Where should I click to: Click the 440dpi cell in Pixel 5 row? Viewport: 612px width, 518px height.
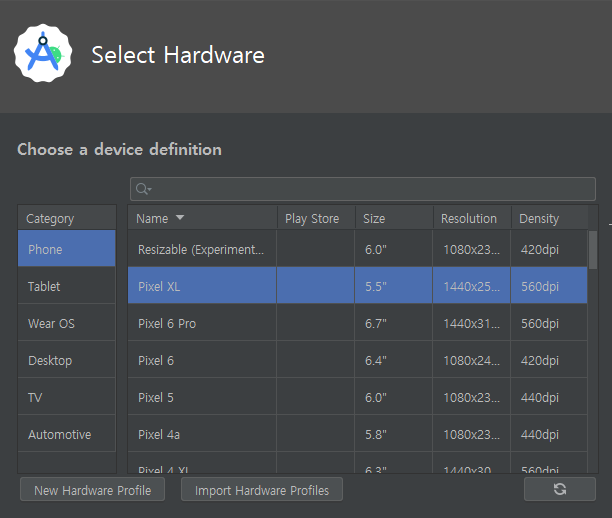[549, 397]
